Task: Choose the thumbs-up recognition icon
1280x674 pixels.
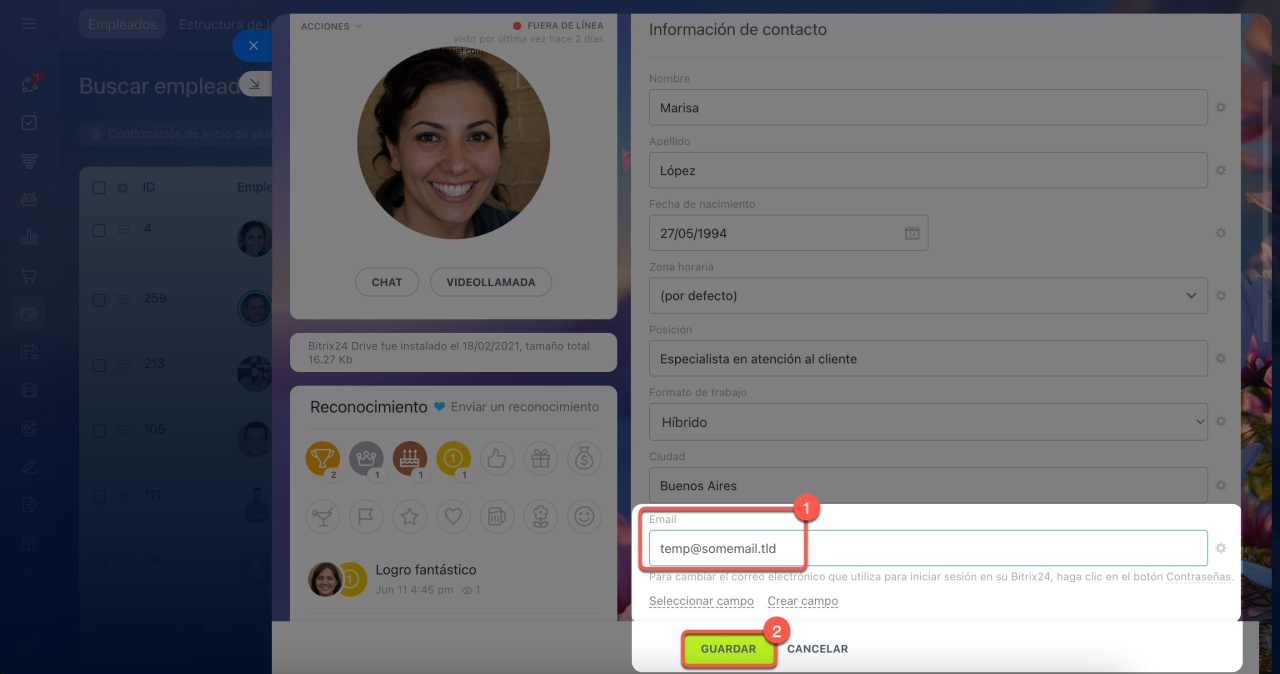Action: pos(497,458)
